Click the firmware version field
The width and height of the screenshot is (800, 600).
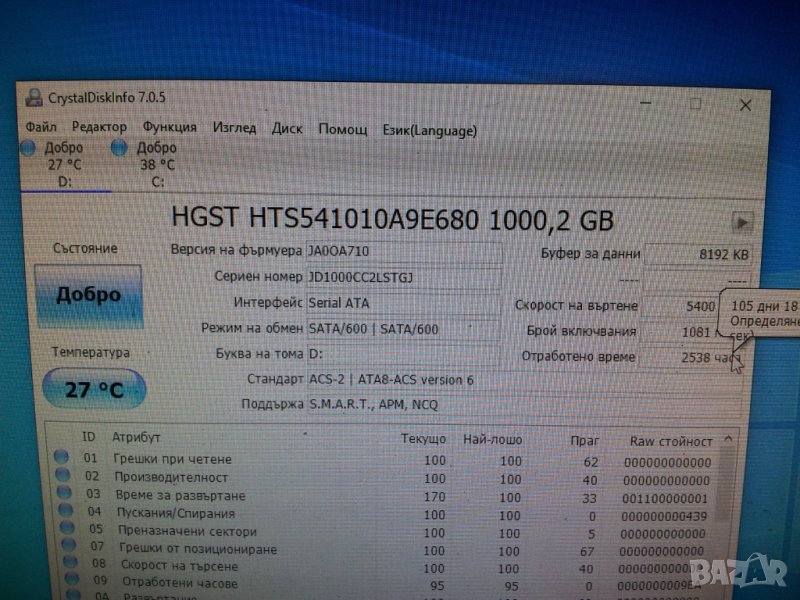pyautogui.click(x=404, y=251)
